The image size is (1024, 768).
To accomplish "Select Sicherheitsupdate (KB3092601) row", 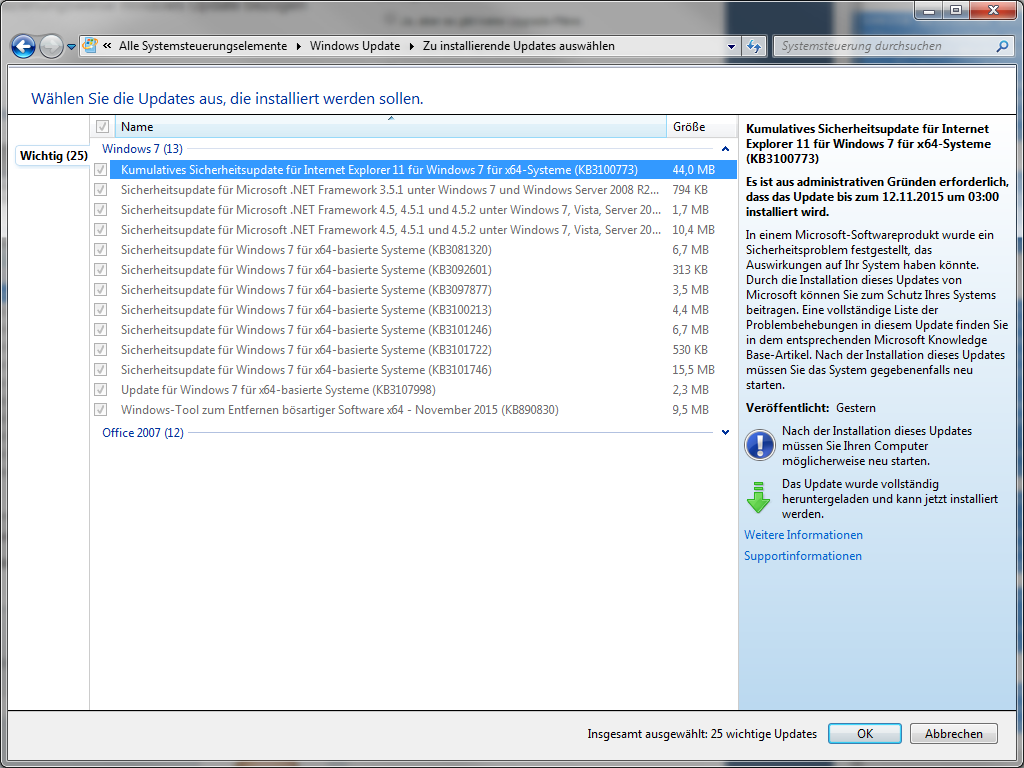I will (423, 270).
